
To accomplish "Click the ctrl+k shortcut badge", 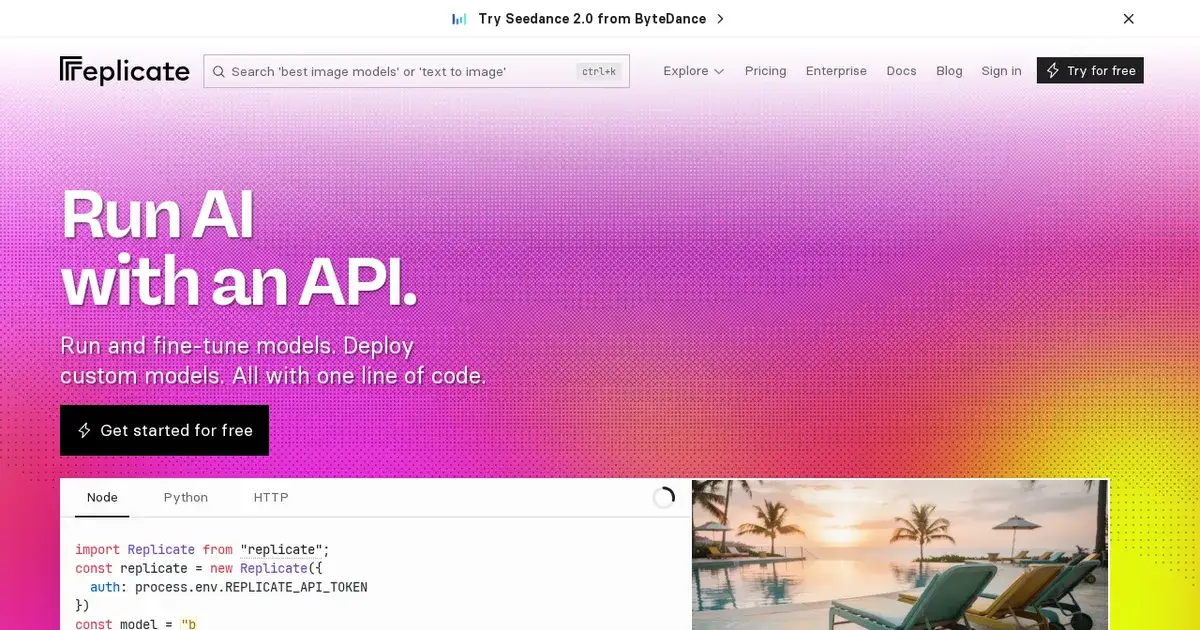I will tap(599, 71).
